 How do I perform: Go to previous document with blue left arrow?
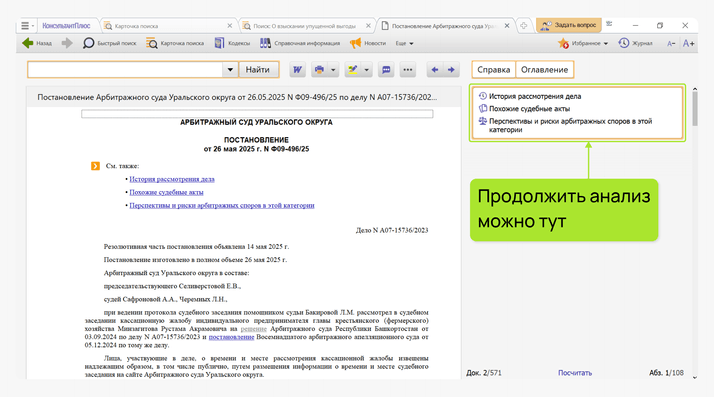435,70
